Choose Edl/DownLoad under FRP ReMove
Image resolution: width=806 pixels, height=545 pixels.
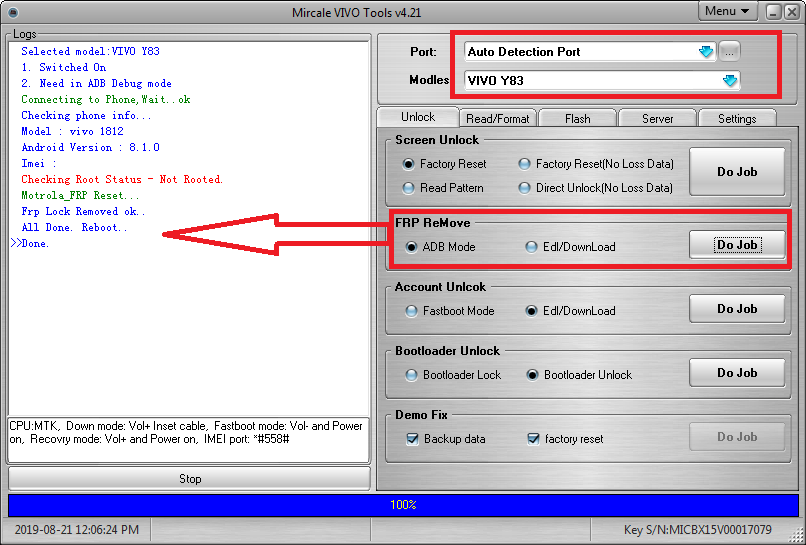pos(531,247)
